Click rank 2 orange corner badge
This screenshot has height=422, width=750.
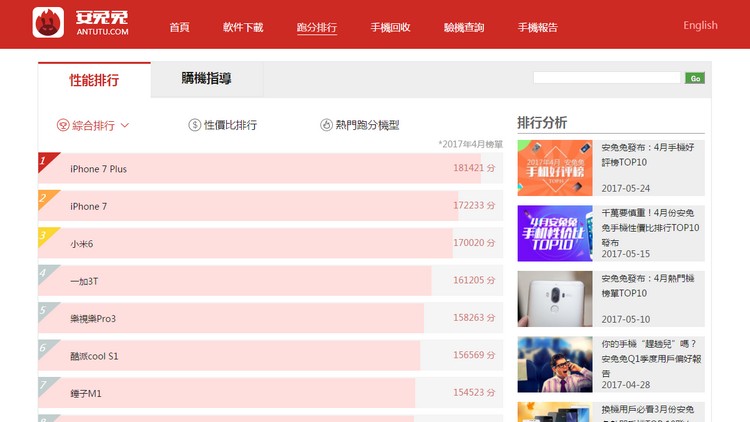click(46, 197)
